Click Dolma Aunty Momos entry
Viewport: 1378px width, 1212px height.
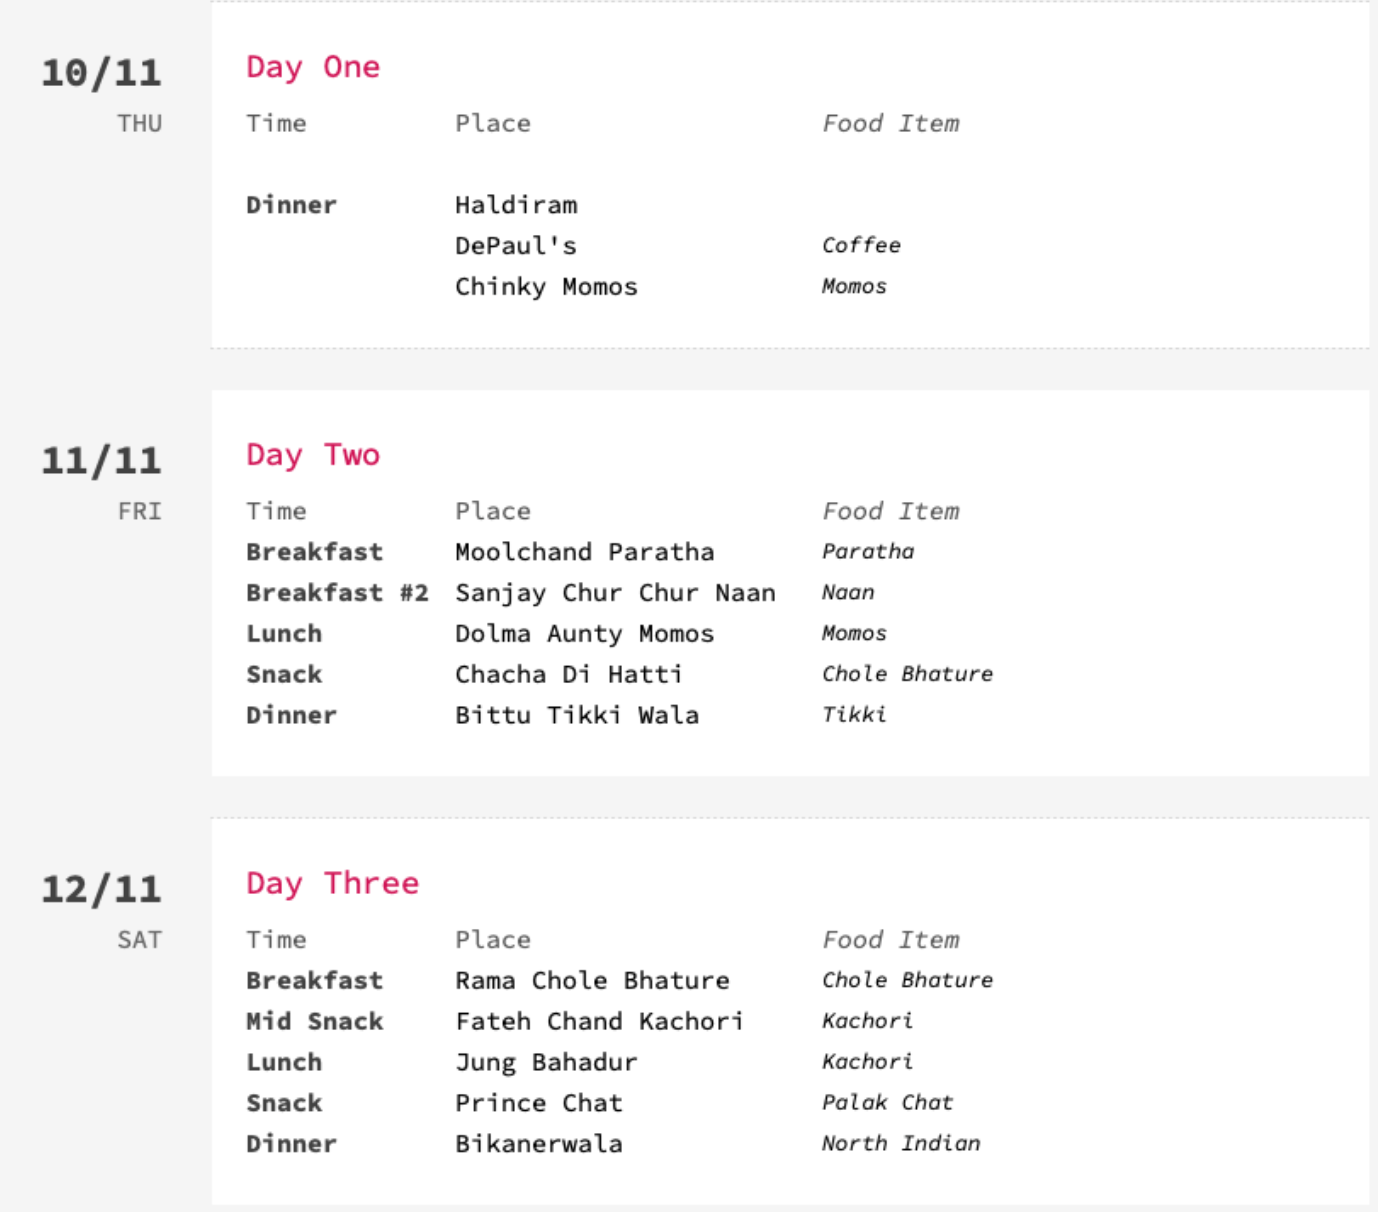pos(584,634)
